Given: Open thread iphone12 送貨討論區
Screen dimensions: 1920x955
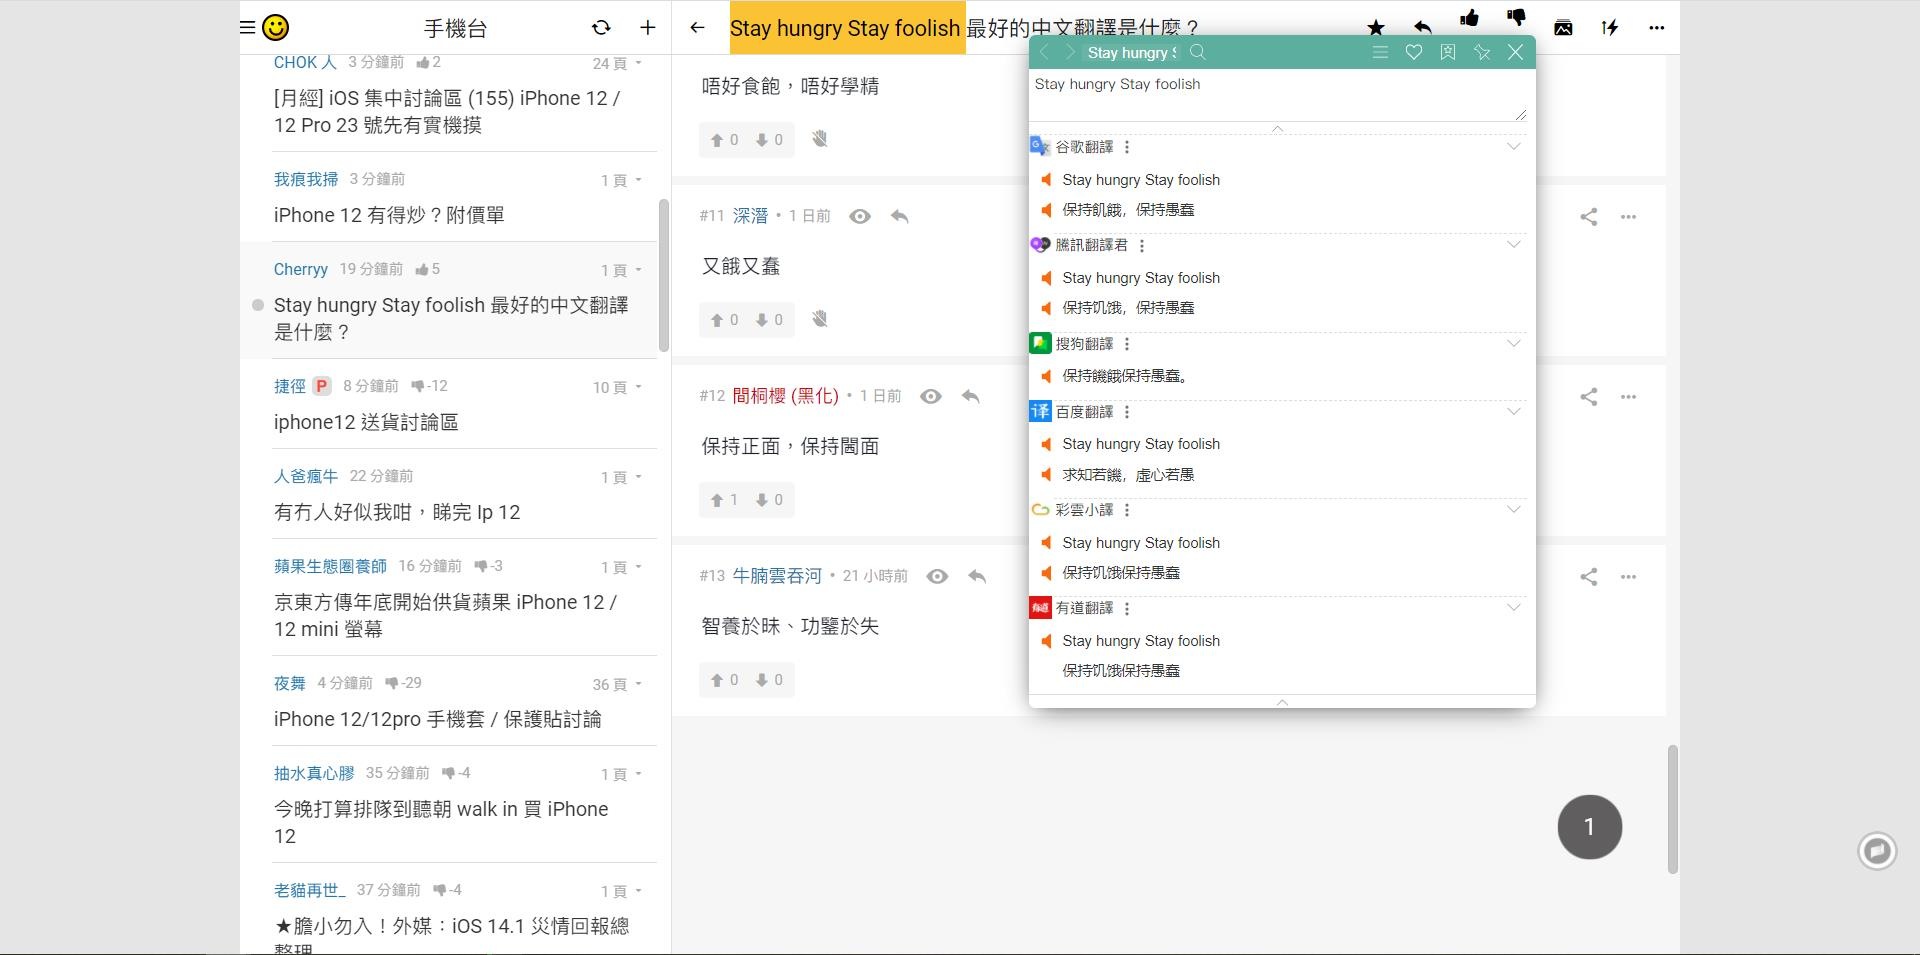Looking at the screenshot, I should (x=366, y=422).
